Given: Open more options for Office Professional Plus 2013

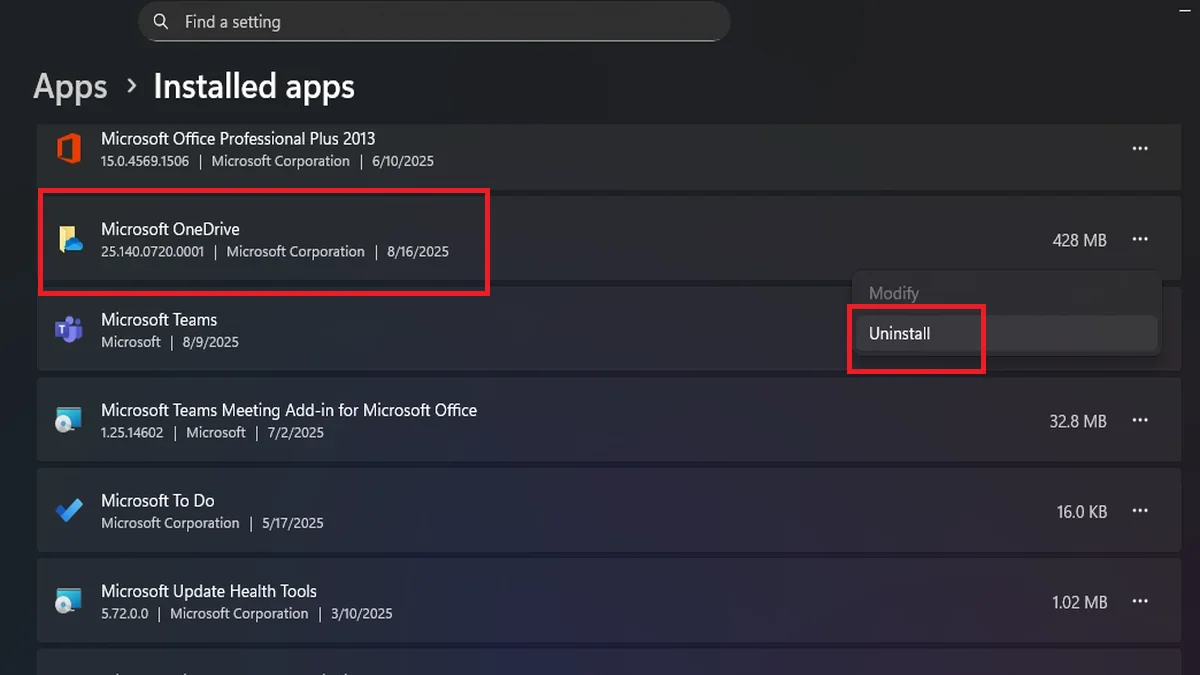Looking at the screenshot, I should coord(1140,149).
